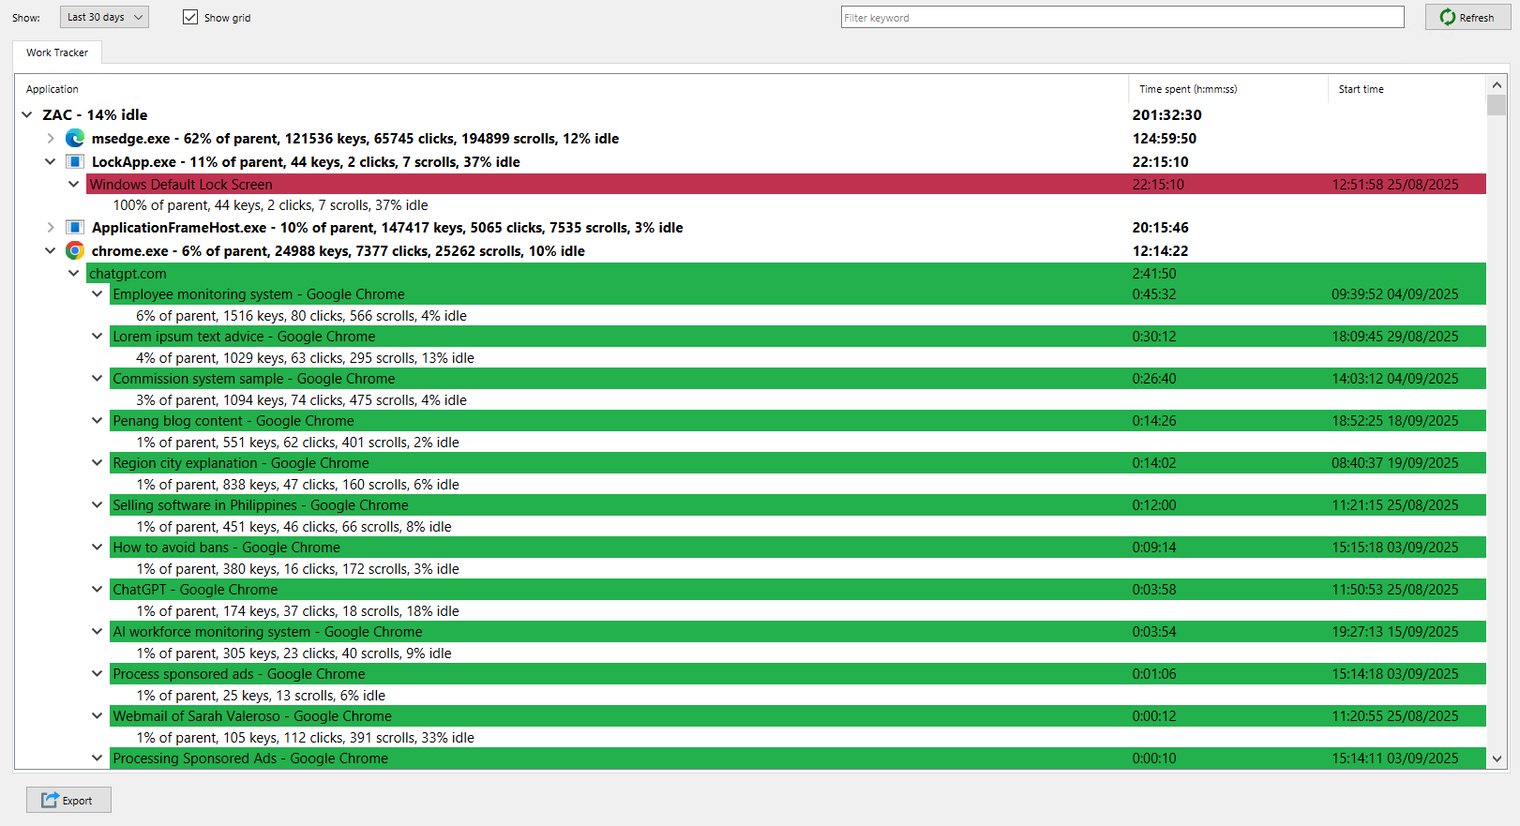Click the Application column header
1520x826 pixels.
(x=52, y=89)
